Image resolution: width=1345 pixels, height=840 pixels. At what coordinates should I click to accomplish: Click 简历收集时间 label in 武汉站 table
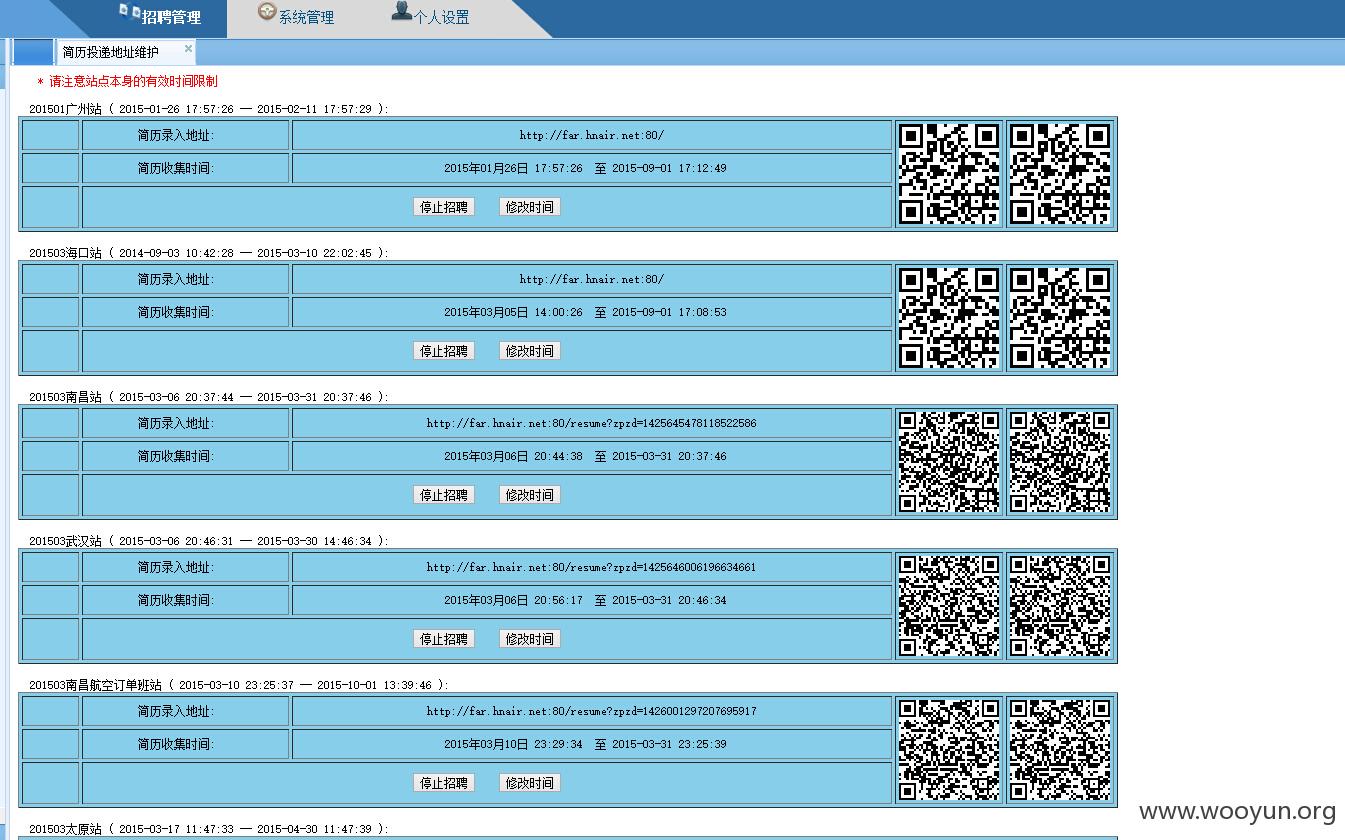pos(176,600)
